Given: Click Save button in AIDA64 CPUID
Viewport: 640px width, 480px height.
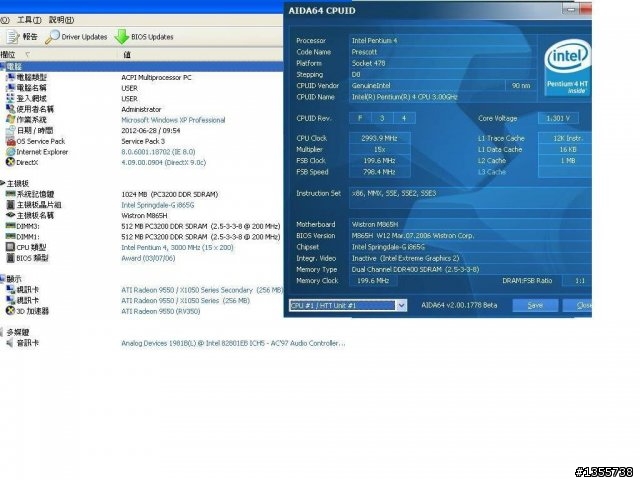Looking at the screenshot, I should point(535,305).
